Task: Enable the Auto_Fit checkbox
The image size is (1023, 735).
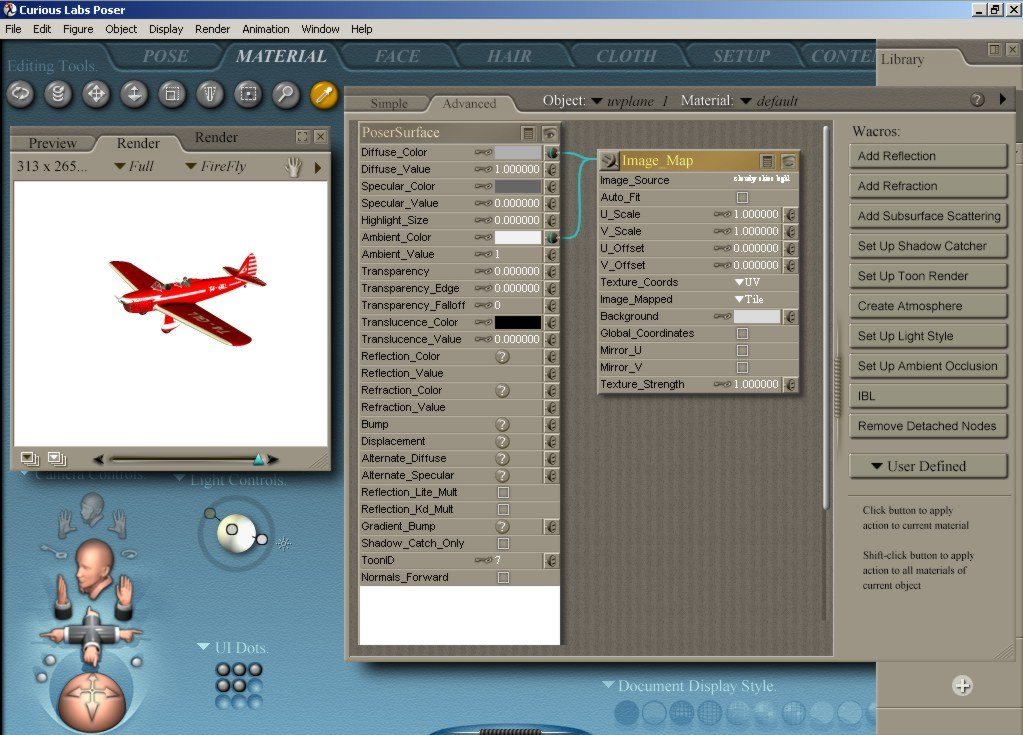Action: [742, 198]
